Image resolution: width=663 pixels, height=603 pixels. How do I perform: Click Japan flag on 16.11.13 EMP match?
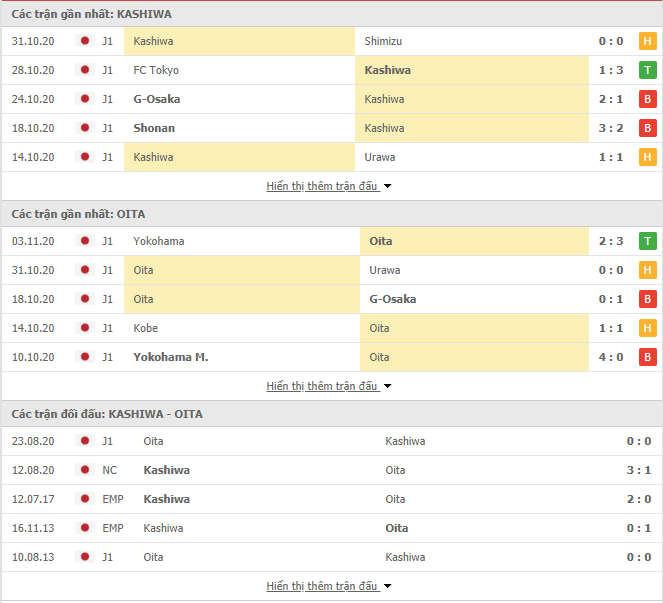pos(85,527)
